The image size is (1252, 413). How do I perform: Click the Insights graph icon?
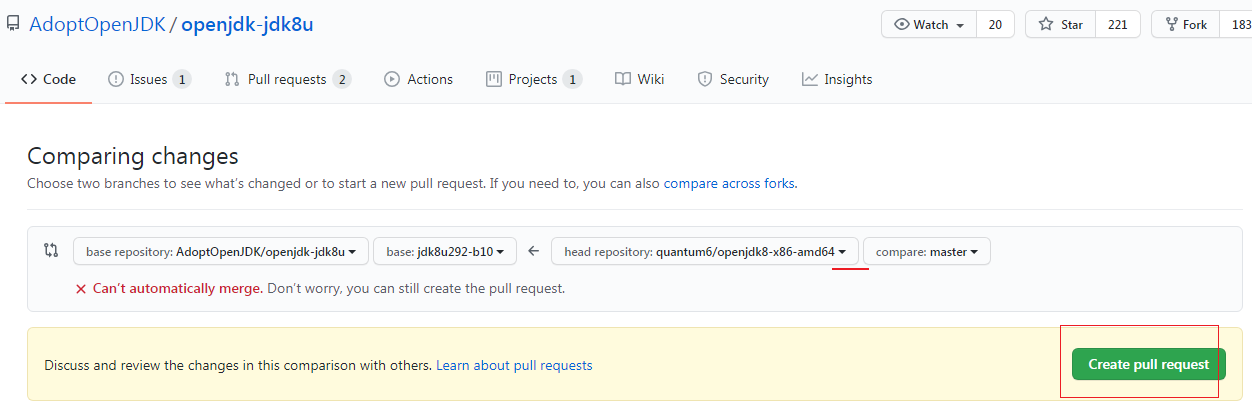(x=810, y=79)
